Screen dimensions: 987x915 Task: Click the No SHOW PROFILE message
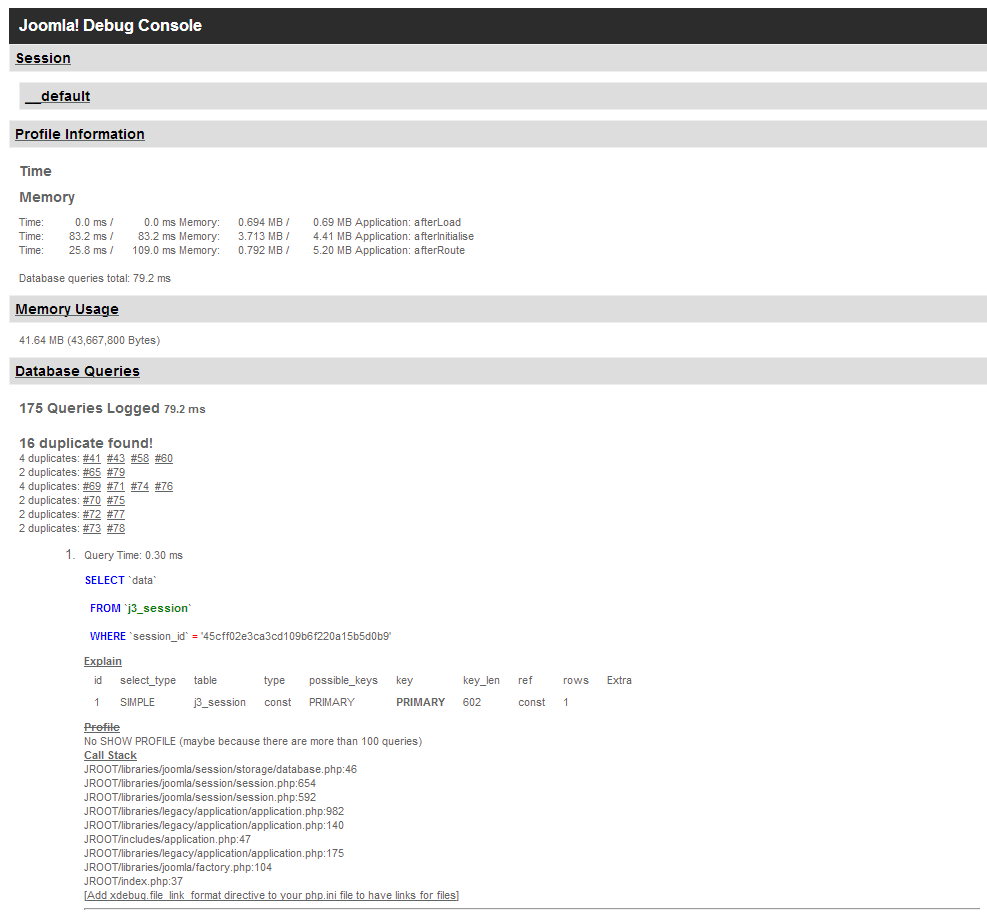tap(253, 741)
